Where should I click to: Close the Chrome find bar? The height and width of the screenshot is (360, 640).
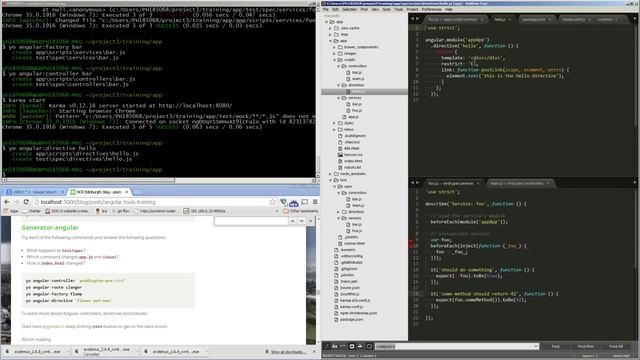tap(311, 221)
